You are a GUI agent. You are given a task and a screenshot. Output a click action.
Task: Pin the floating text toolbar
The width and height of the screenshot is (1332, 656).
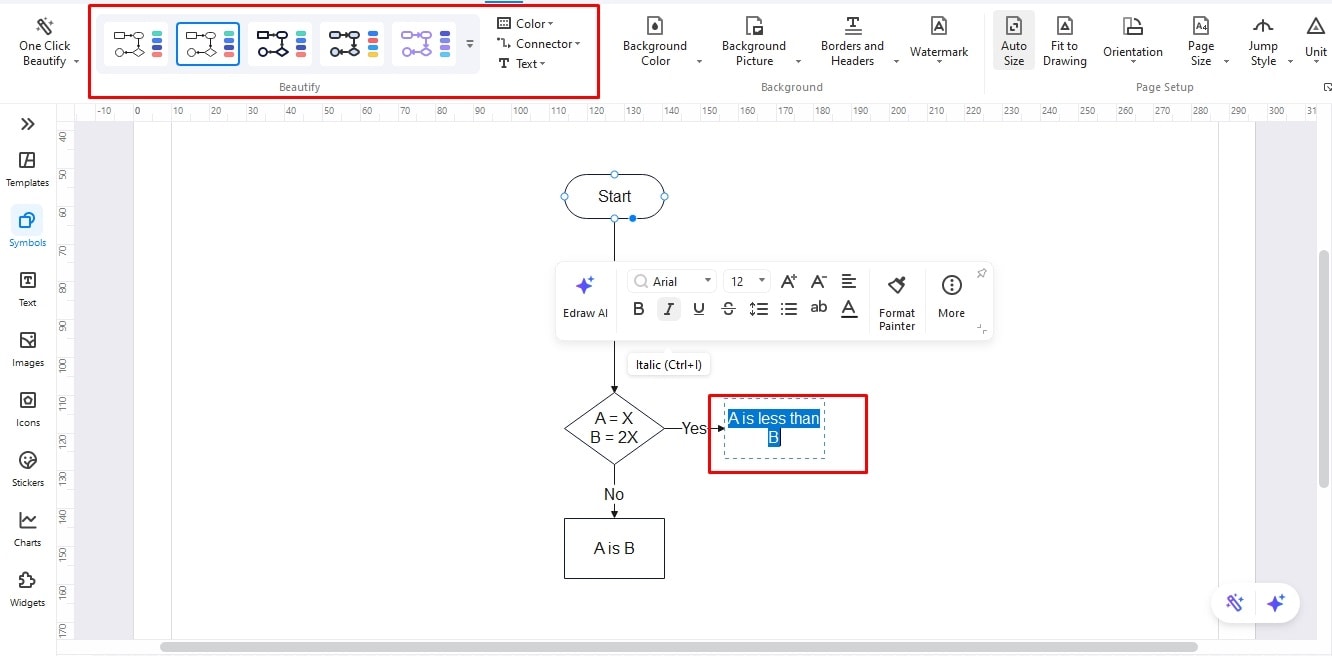point(981,273)
